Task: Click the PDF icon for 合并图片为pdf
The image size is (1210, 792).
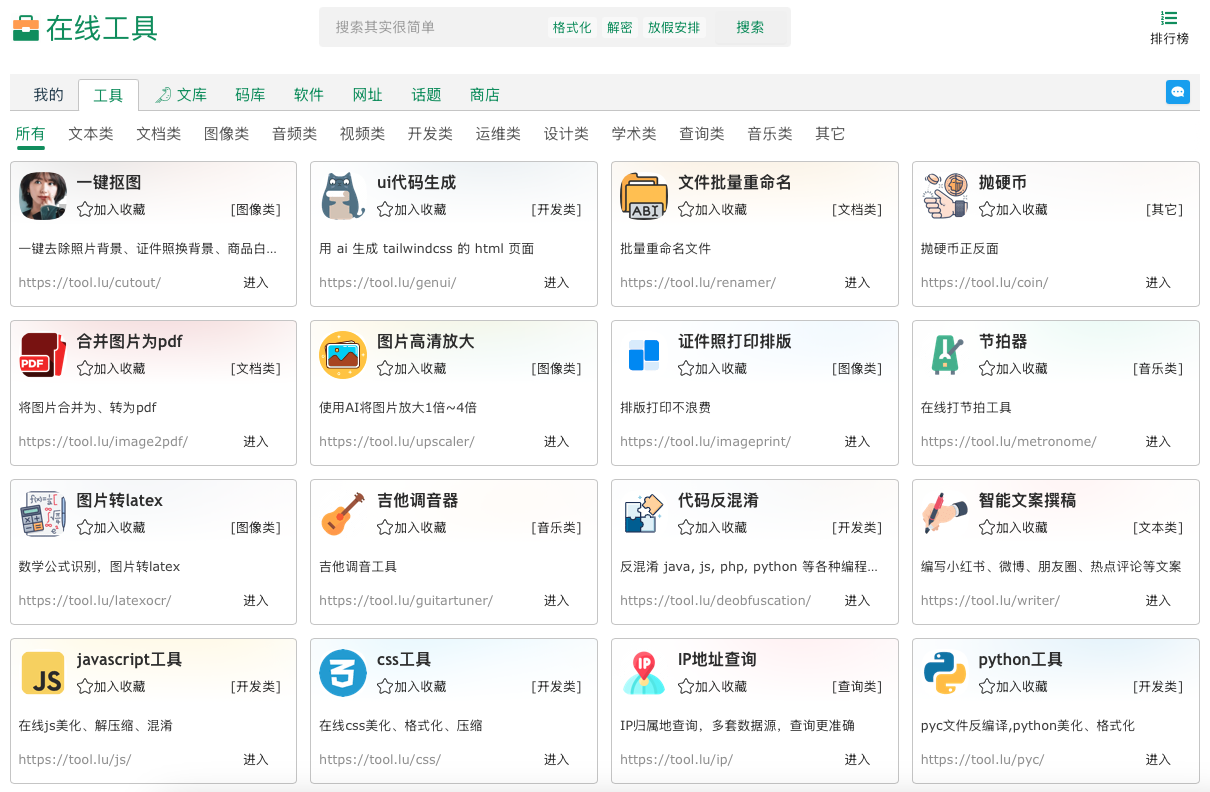Action: 42,355
